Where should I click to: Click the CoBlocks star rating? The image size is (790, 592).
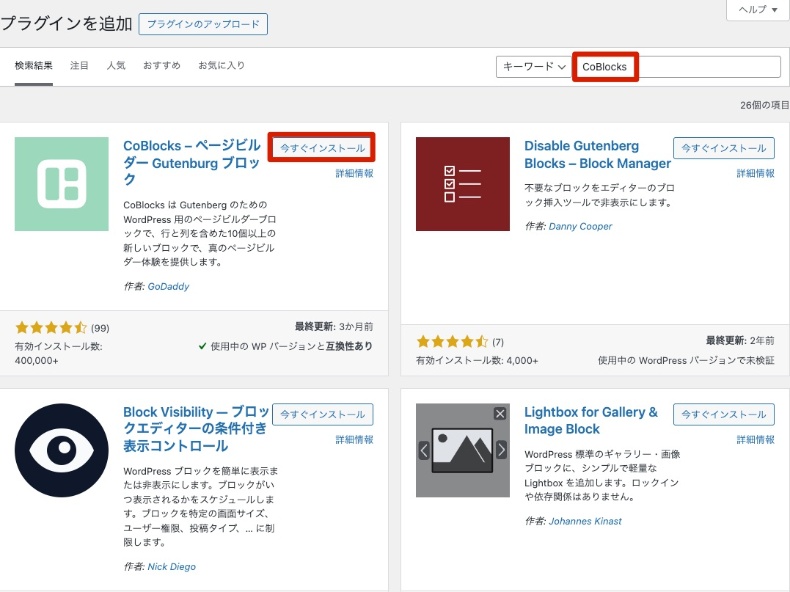point(51,328)
